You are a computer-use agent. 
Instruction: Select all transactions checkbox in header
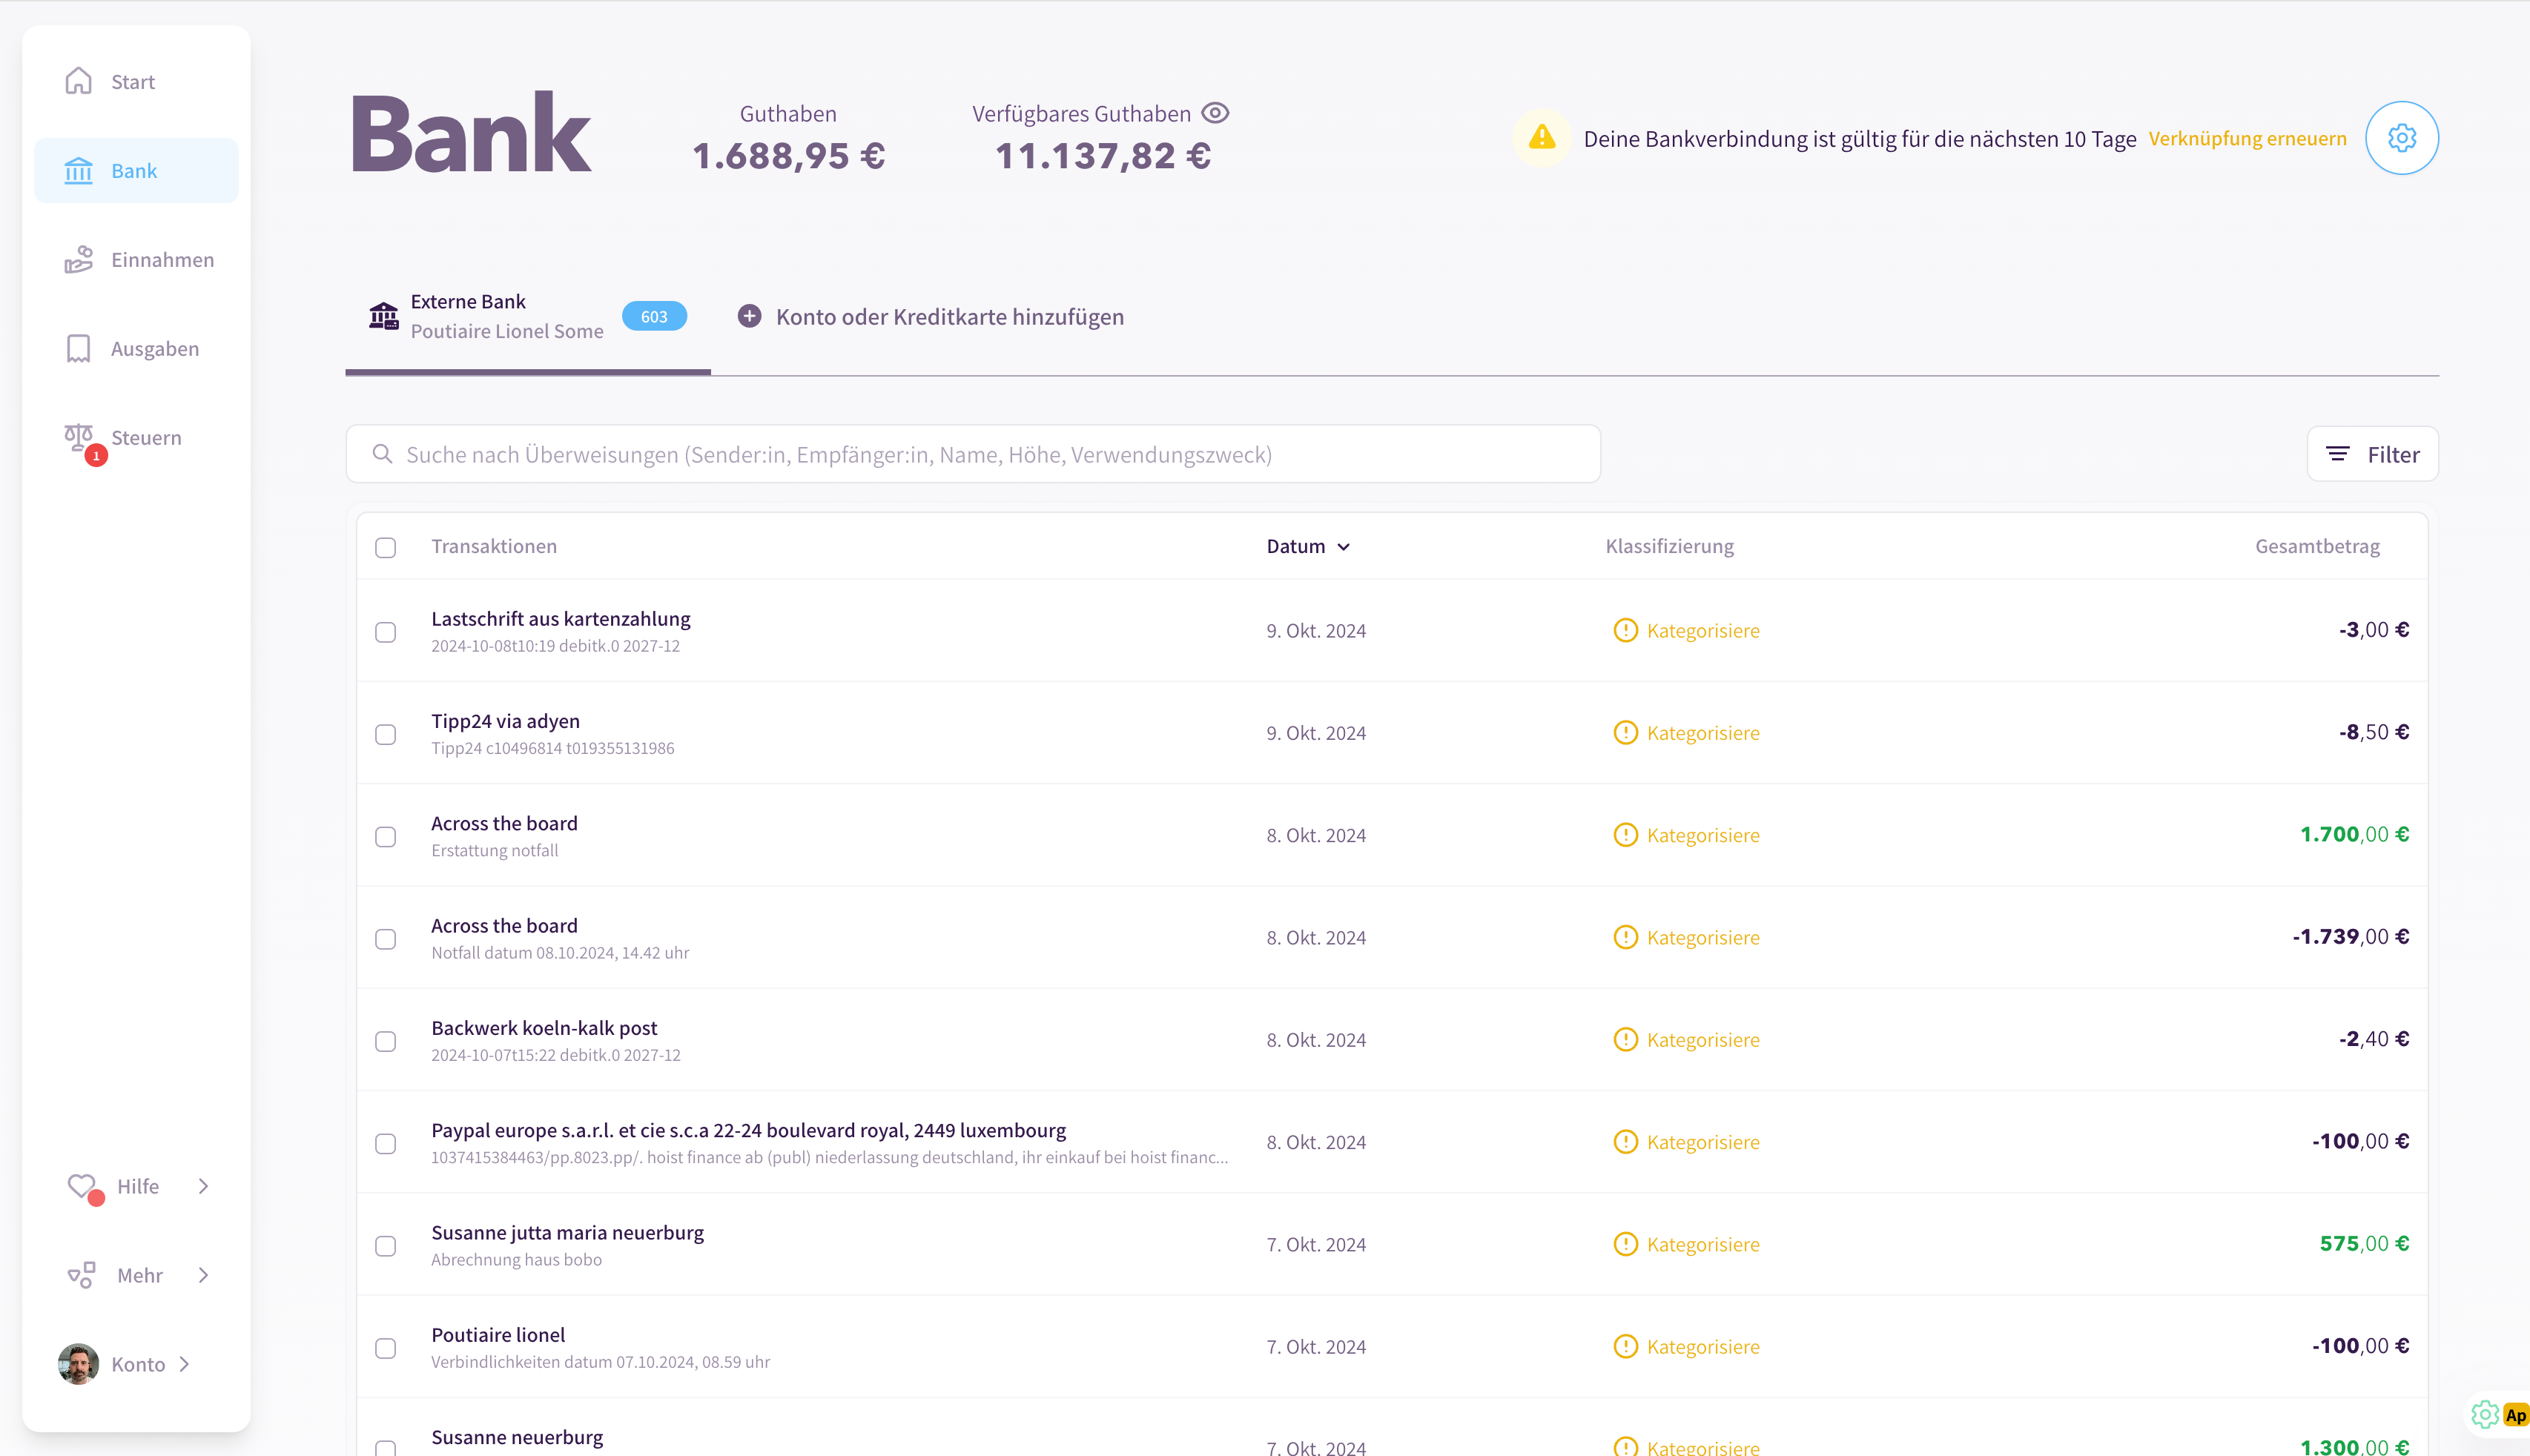pyautogui.click(x=386, y=547)
